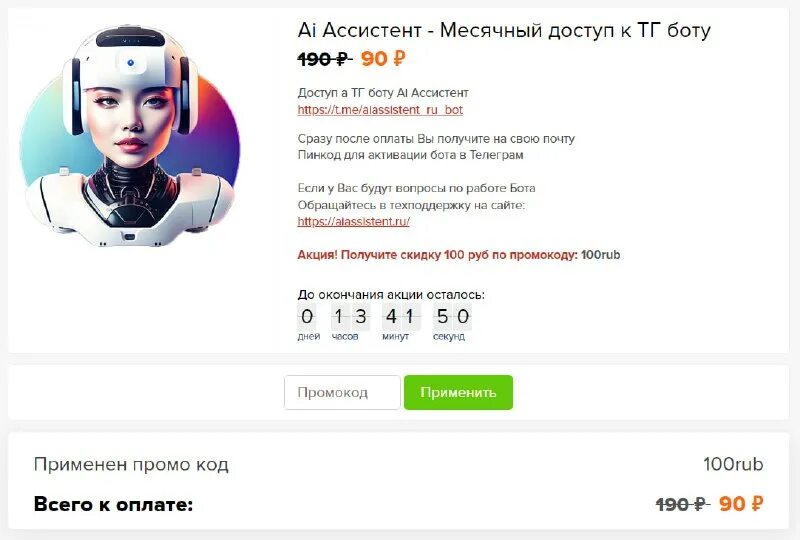The height and width of the screenshot is (540, 800).
Task: Click the orange 90 ₽ price under title
Action: click(383, 59)
